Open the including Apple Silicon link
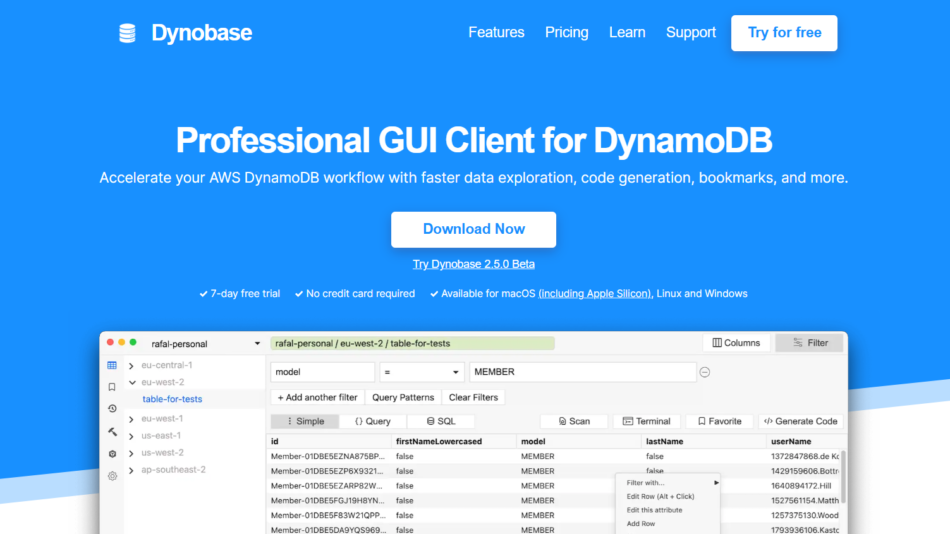Image resolution: width=950 pixels, height=534 pixels. pos(595,294)
